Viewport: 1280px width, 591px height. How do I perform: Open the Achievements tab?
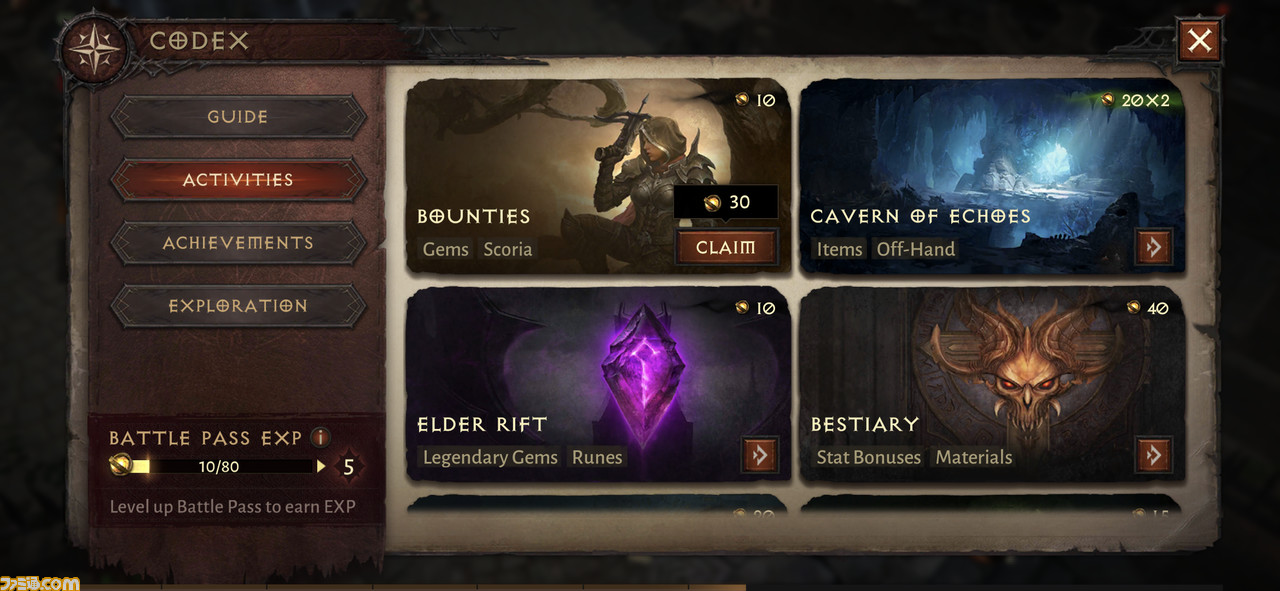[238, 243]
